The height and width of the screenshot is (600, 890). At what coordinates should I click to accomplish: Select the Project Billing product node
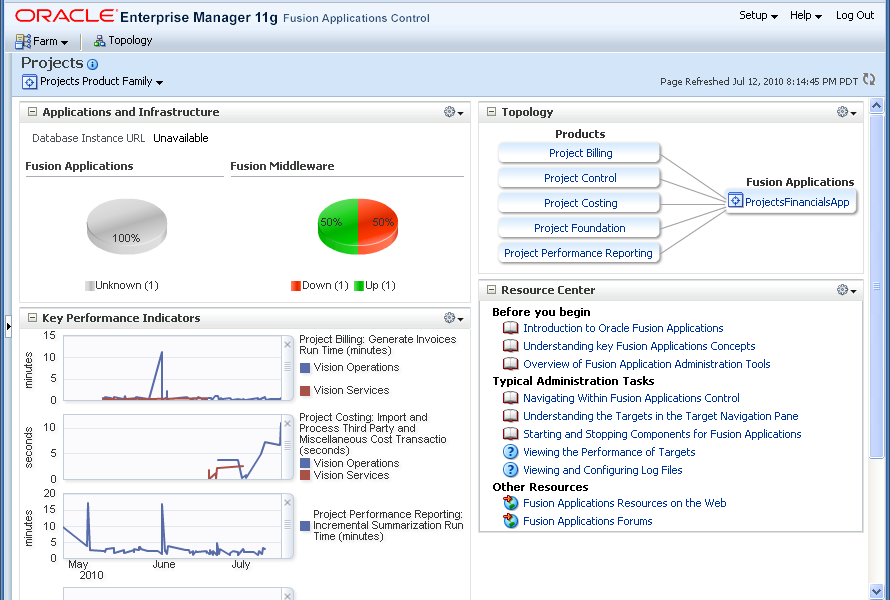pyautogui.click(x=580, y=153)
